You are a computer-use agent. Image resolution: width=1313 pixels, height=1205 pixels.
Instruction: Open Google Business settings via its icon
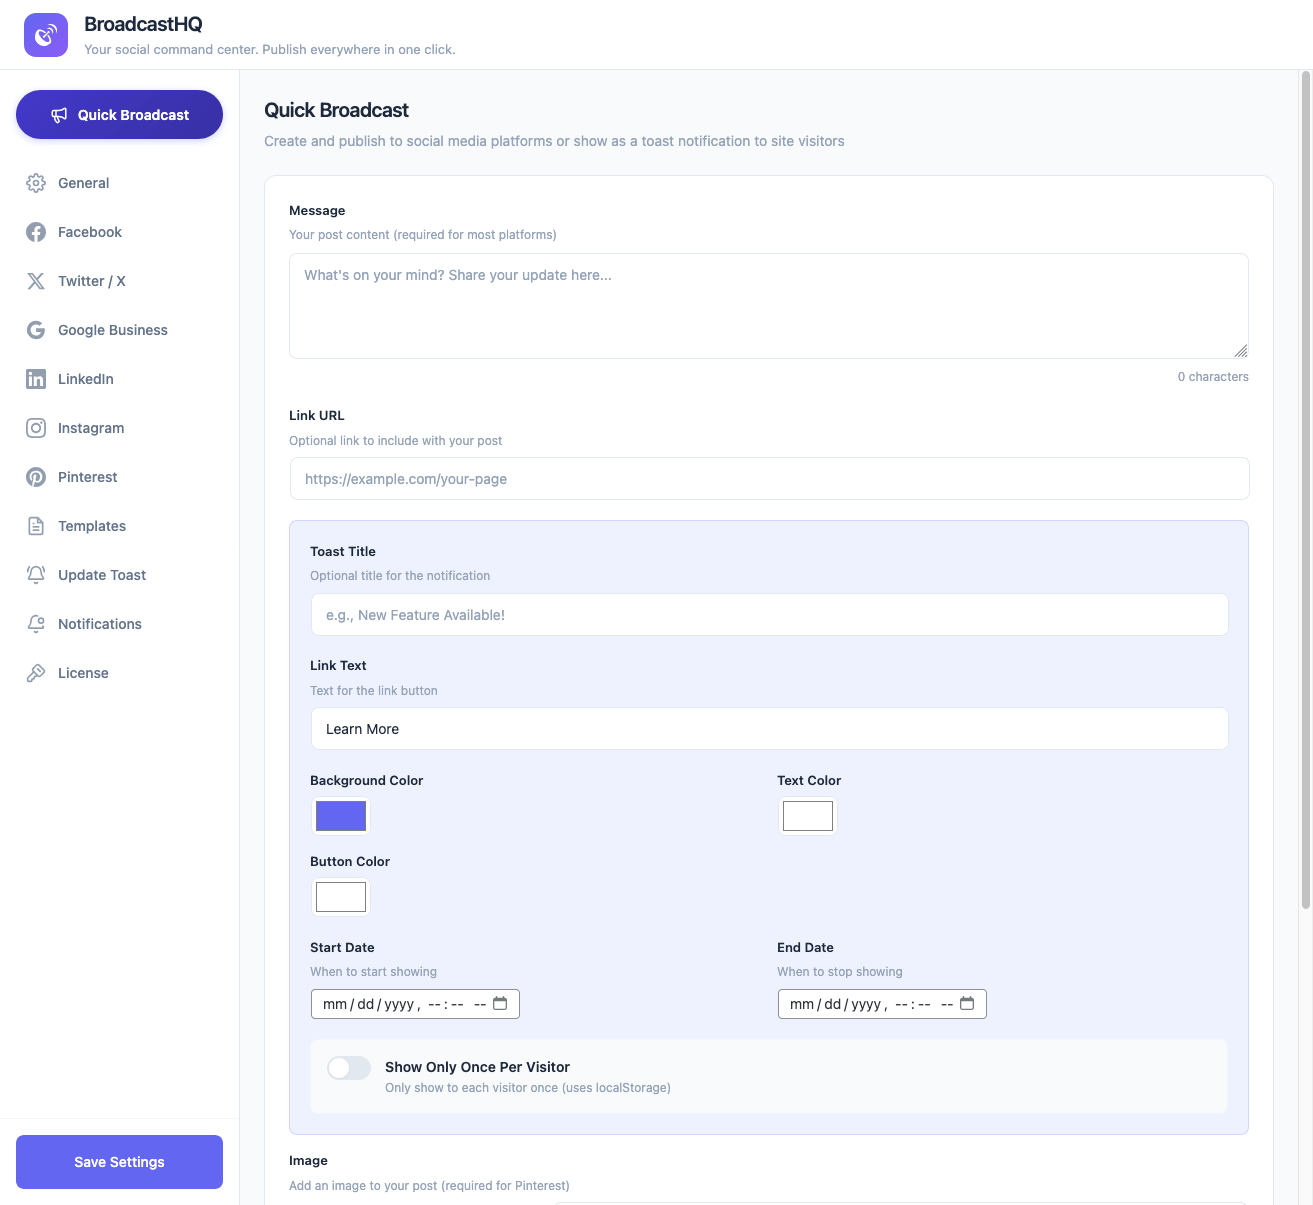pyautogui.click(x=36, y=330)
